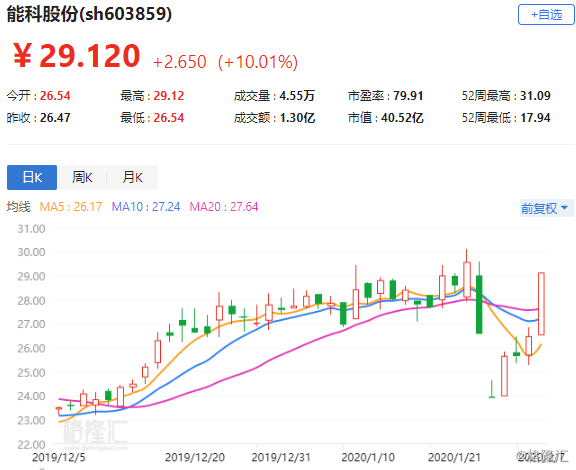Click the 52周最高 value 31.09

tap(535, 96)
